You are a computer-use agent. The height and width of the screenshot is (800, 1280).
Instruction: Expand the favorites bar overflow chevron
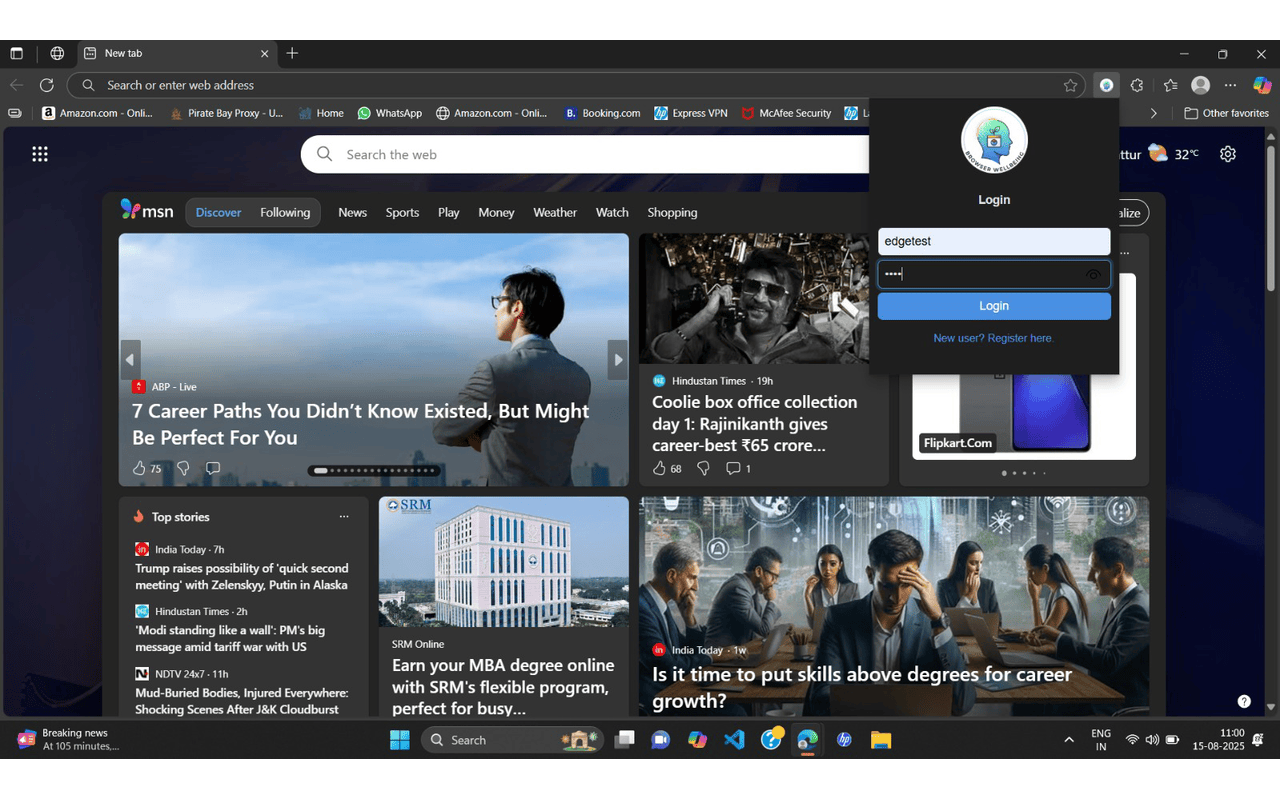(1153, 113)
